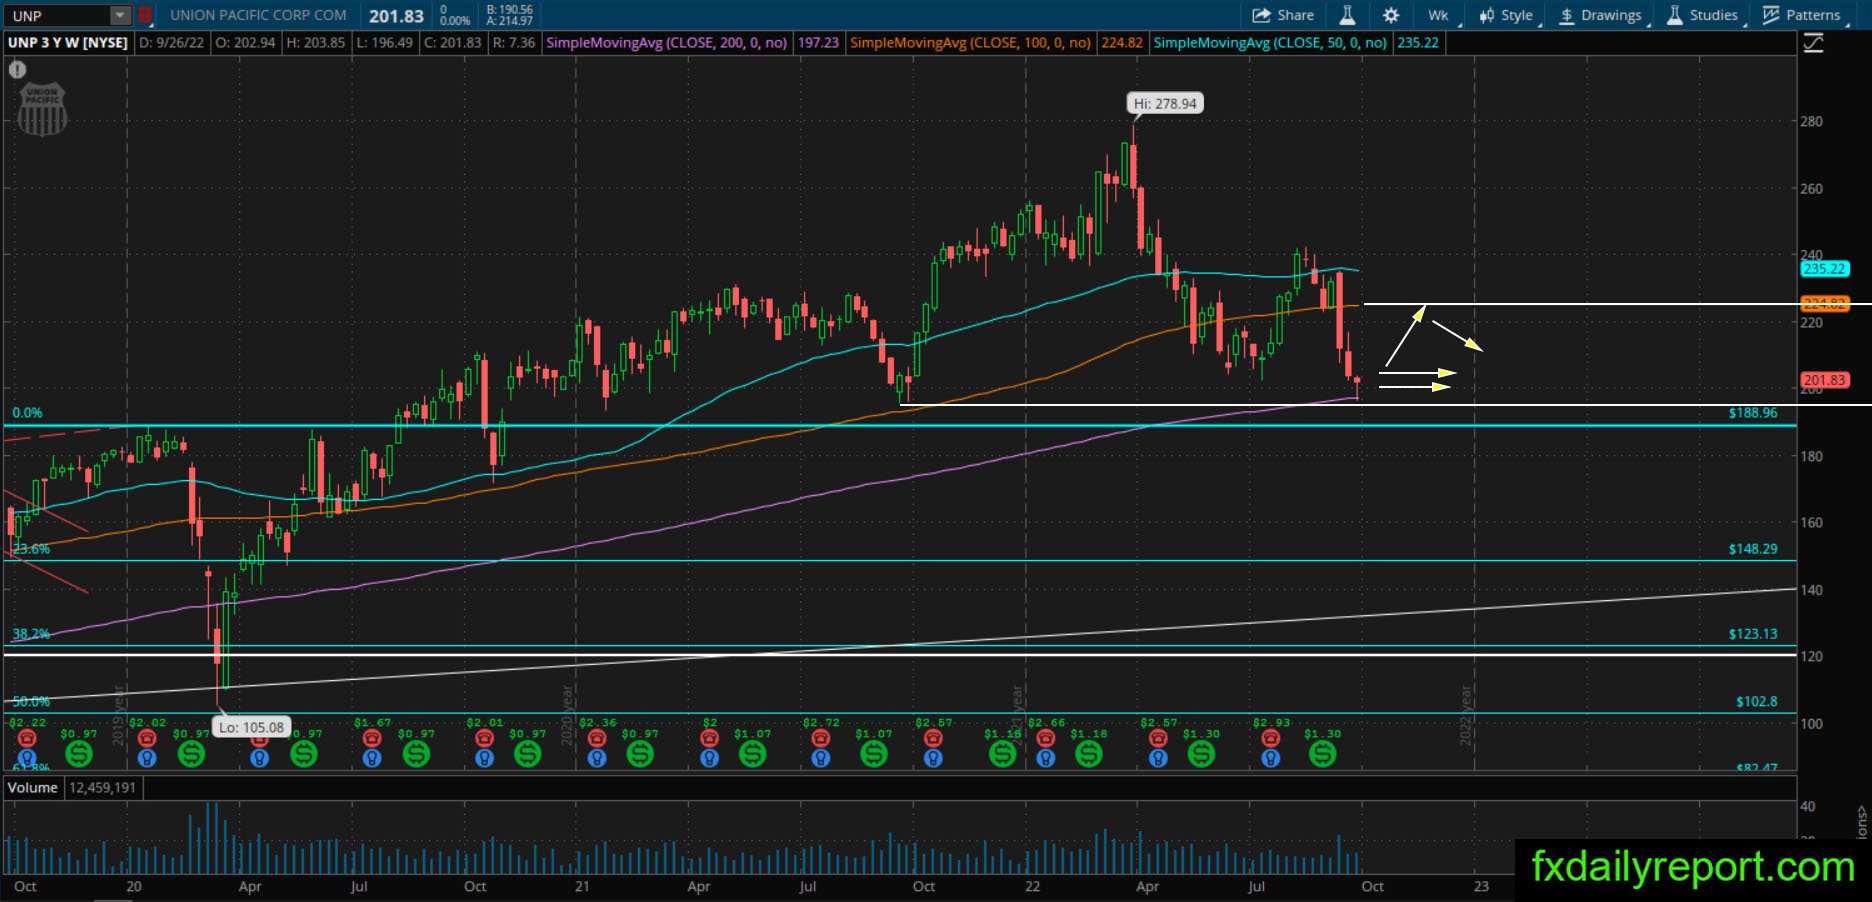Viewport: 1872px width, 902px height.
Task: Click the Share button
Action: point(1283,15)
